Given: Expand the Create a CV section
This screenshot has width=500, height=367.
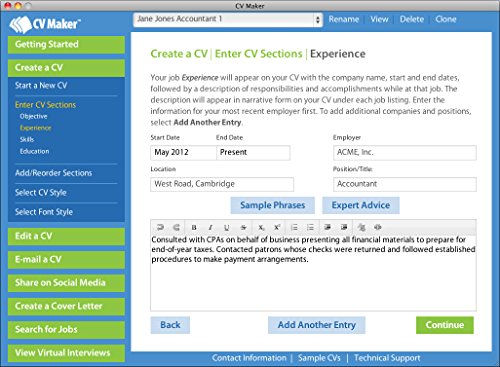Looking at the screenshot, I should 66,68.
